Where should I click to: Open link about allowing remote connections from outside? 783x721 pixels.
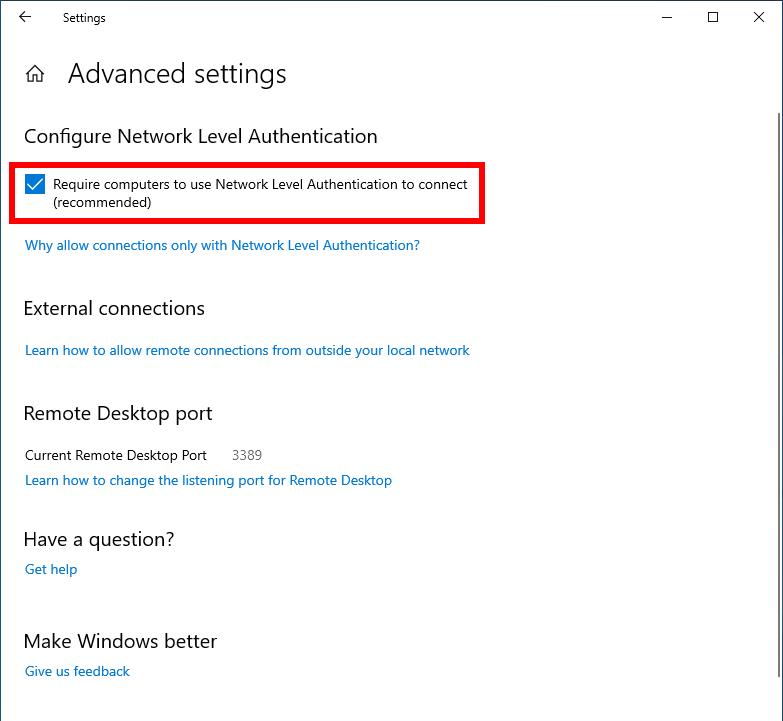[247, 350]
